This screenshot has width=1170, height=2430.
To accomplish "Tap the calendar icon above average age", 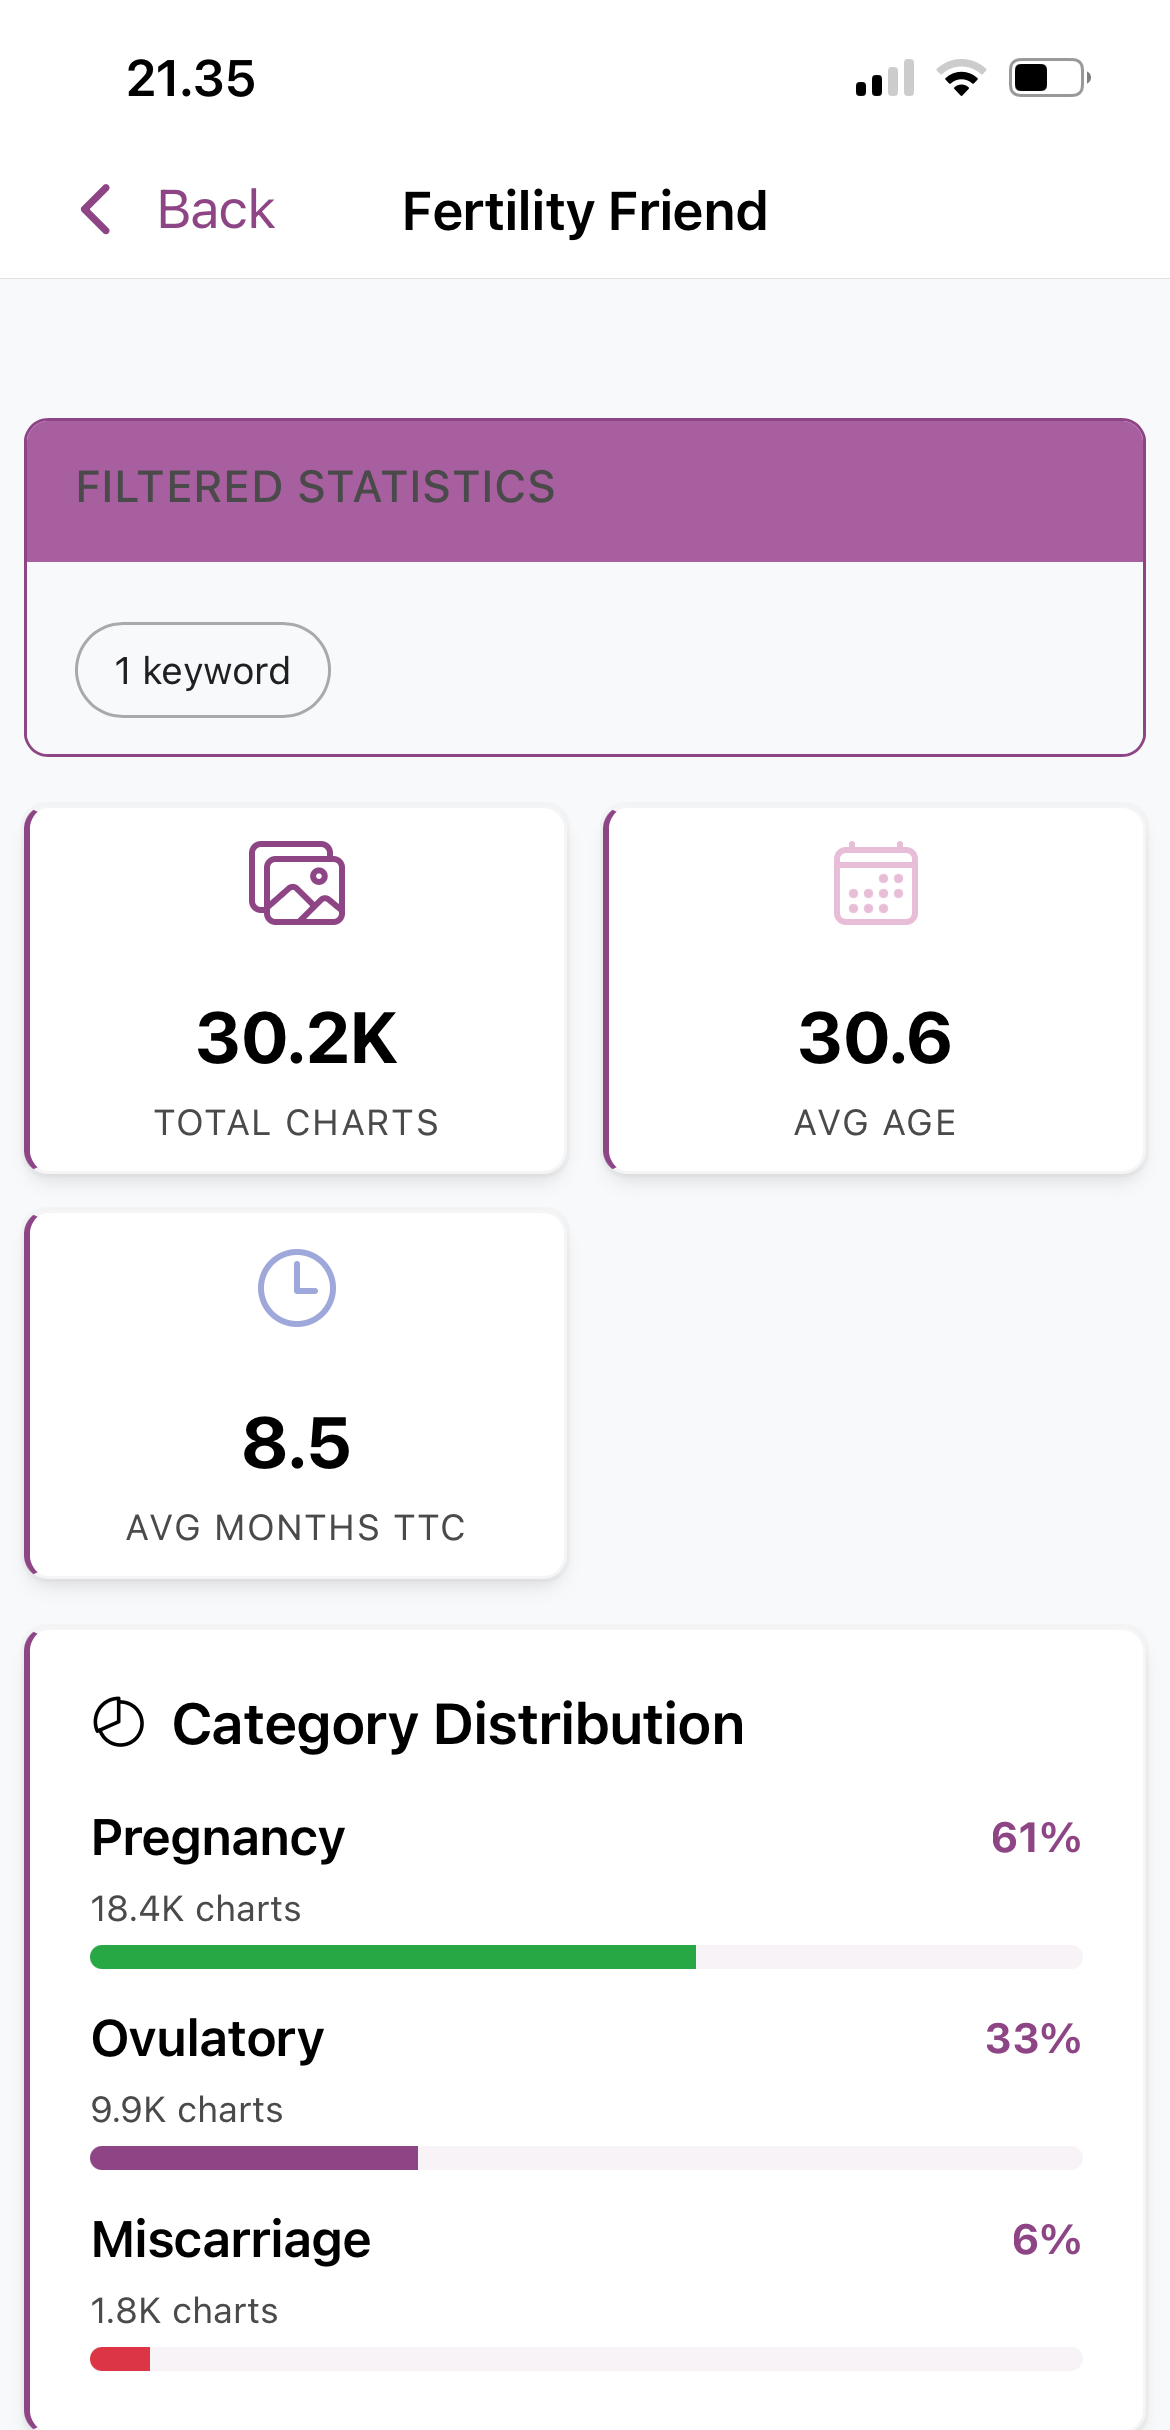I will [x=875, y=883].
